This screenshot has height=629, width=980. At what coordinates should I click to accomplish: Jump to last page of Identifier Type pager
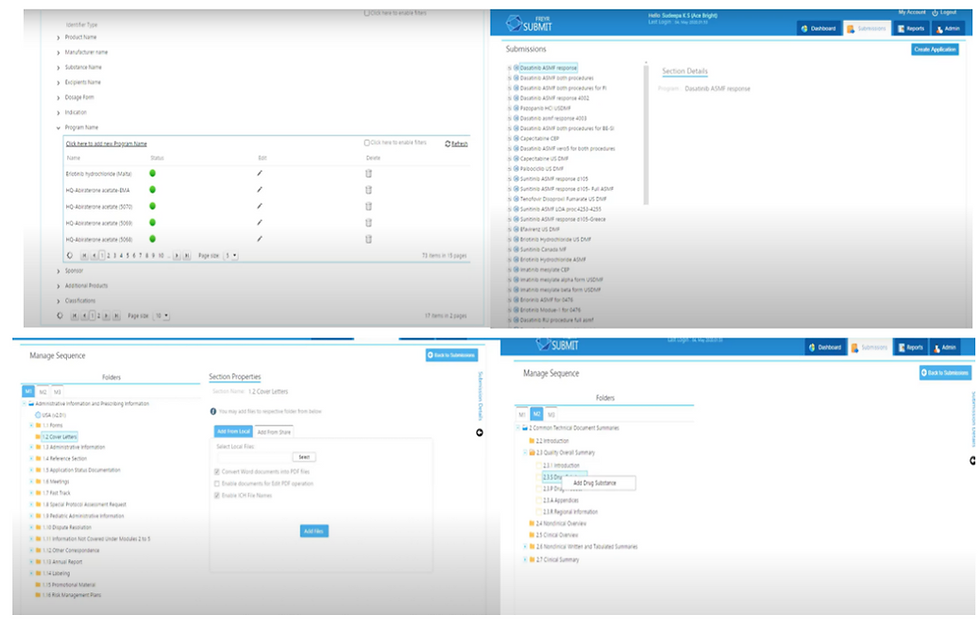point(116,316)
